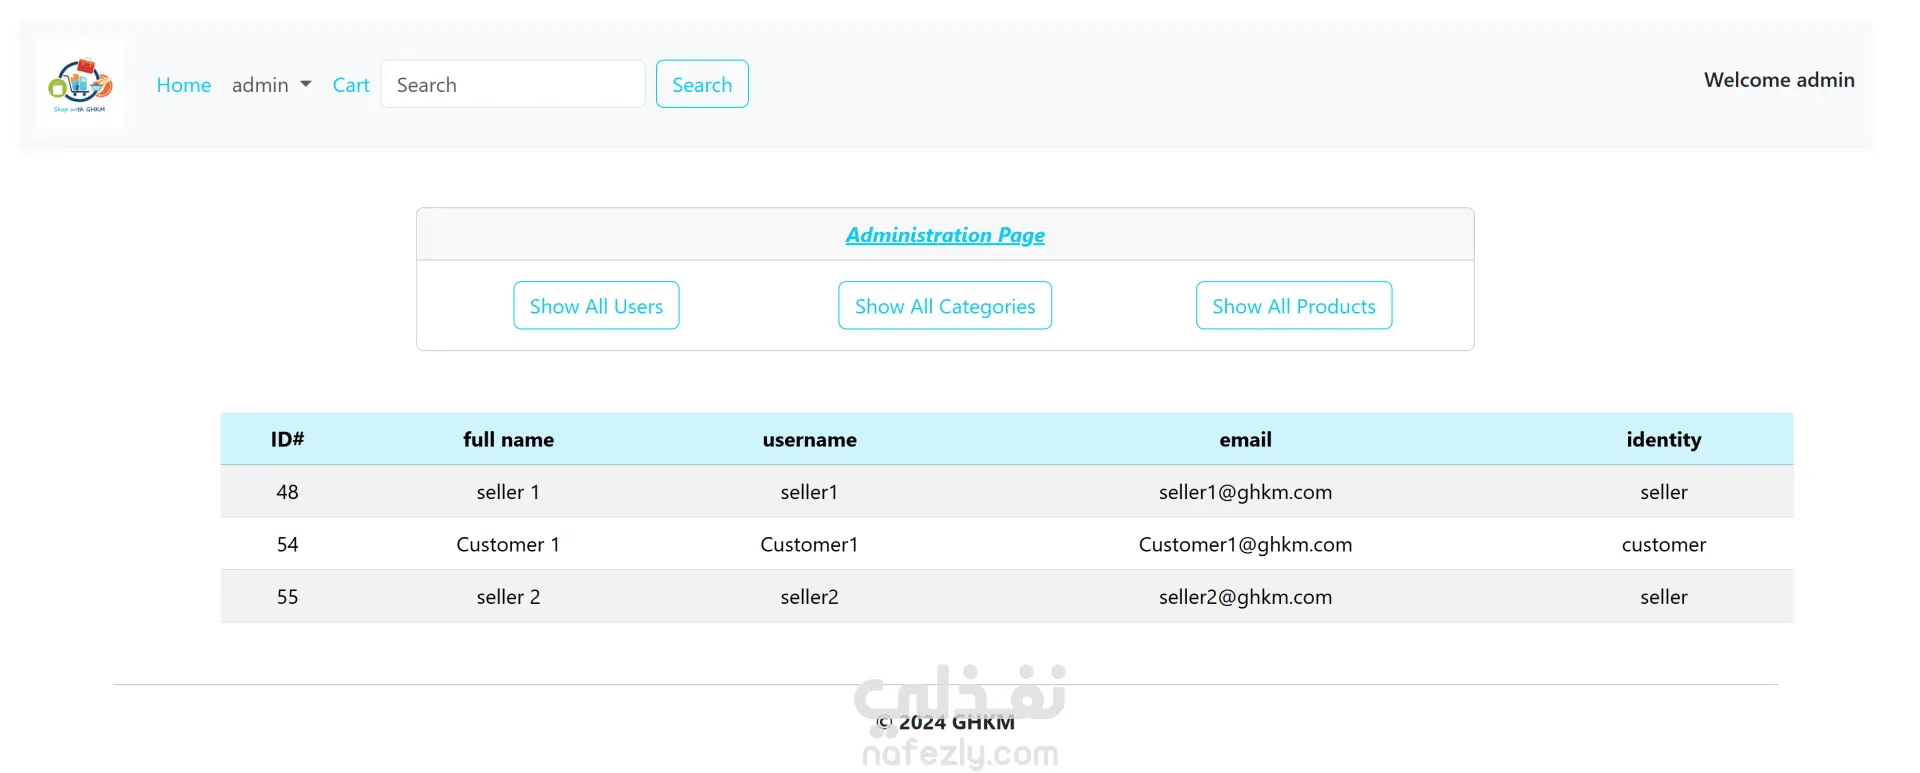
Task: Click full name cell 'Customer 1'
Action: (508, 544)
